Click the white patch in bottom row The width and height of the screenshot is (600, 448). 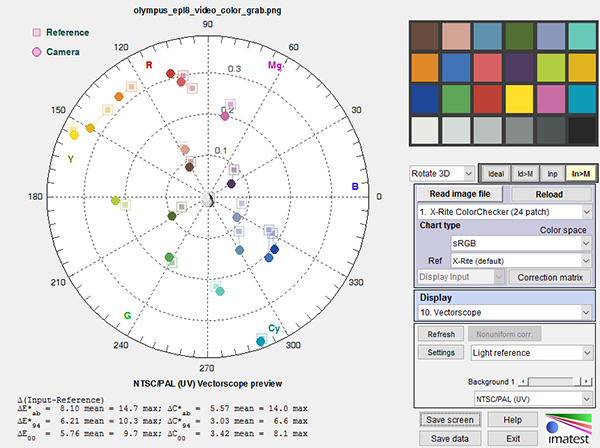coord(424,130)
